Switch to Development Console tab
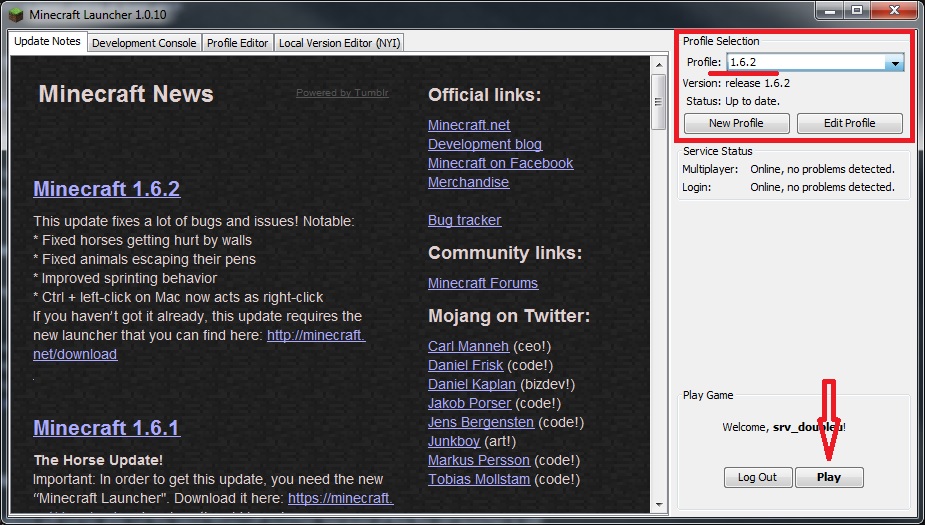 (144, 43)
